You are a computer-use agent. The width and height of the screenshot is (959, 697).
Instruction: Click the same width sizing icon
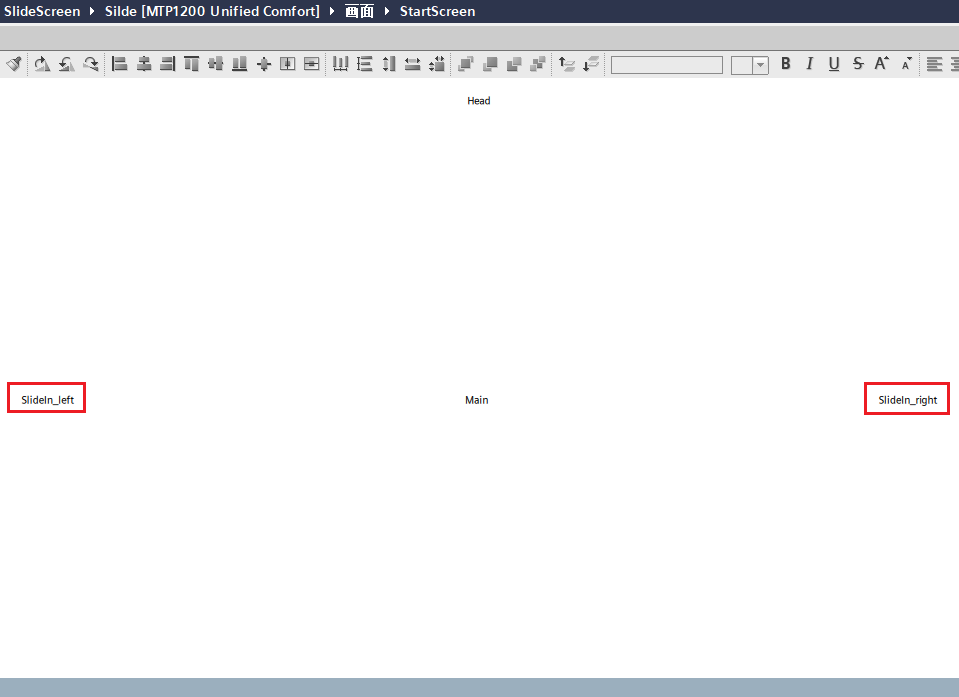413,64
